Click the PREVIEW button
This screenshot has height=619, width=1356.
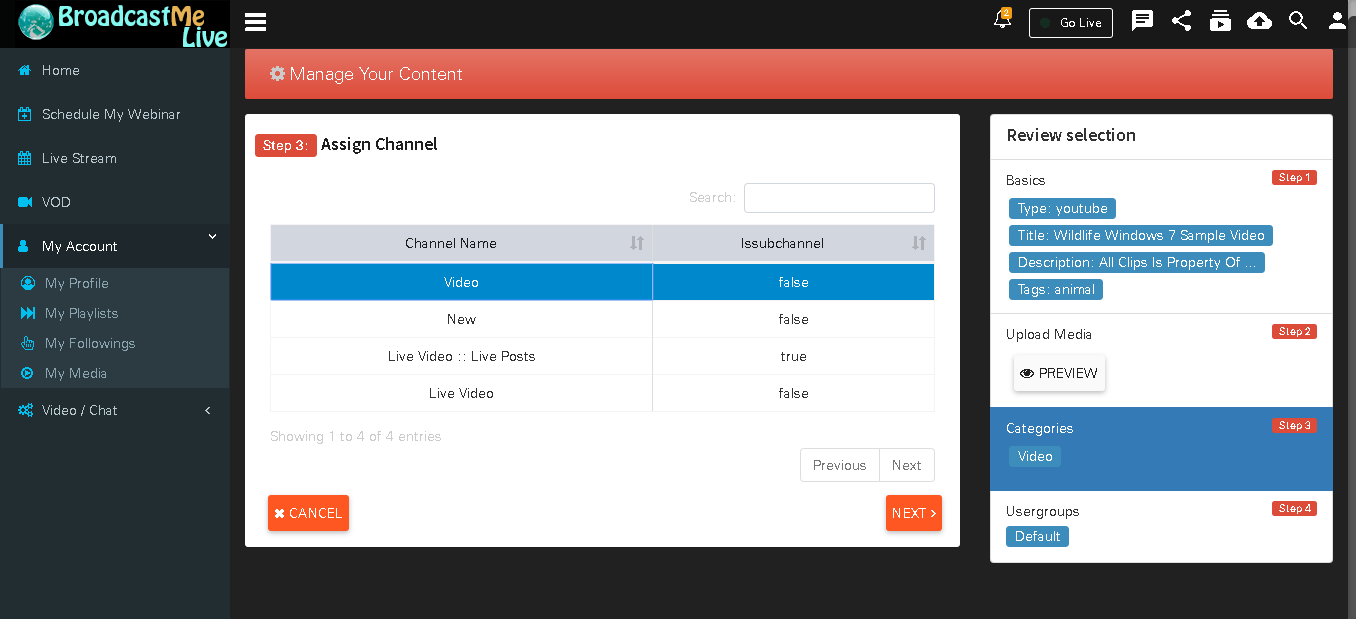pos(1059,373)
